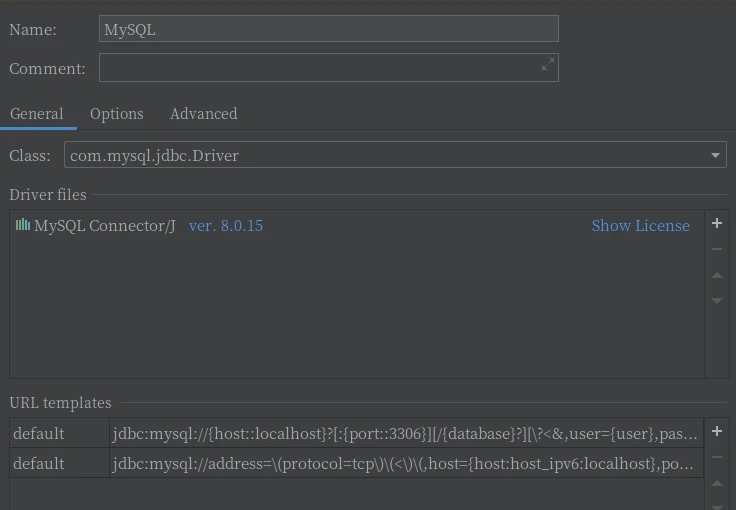Add a new URL template with plus

pyautogui.click(x=716, y=432)
